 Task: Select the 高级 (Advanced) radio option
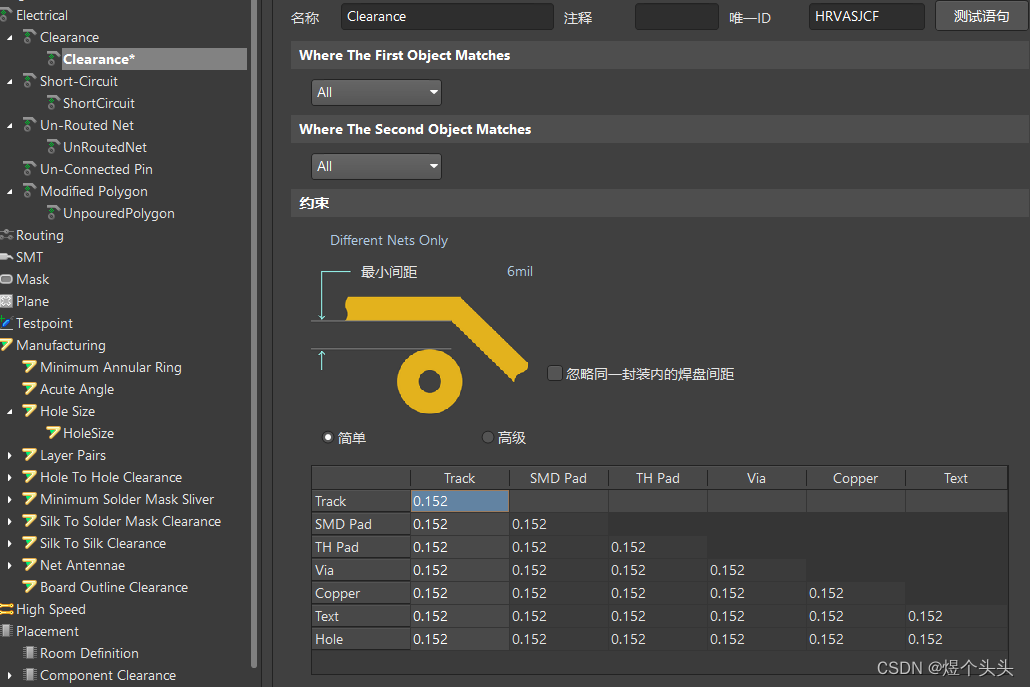coord(487,437)
